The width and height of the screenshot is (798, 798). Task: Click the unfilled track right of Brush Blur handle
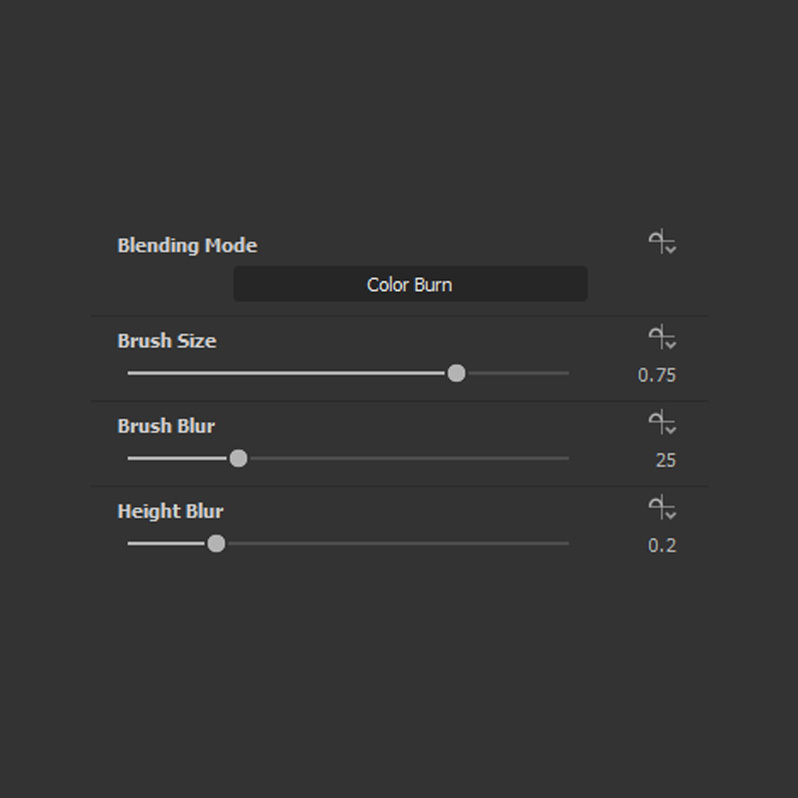pyautogui.click(x=400, y=458)
